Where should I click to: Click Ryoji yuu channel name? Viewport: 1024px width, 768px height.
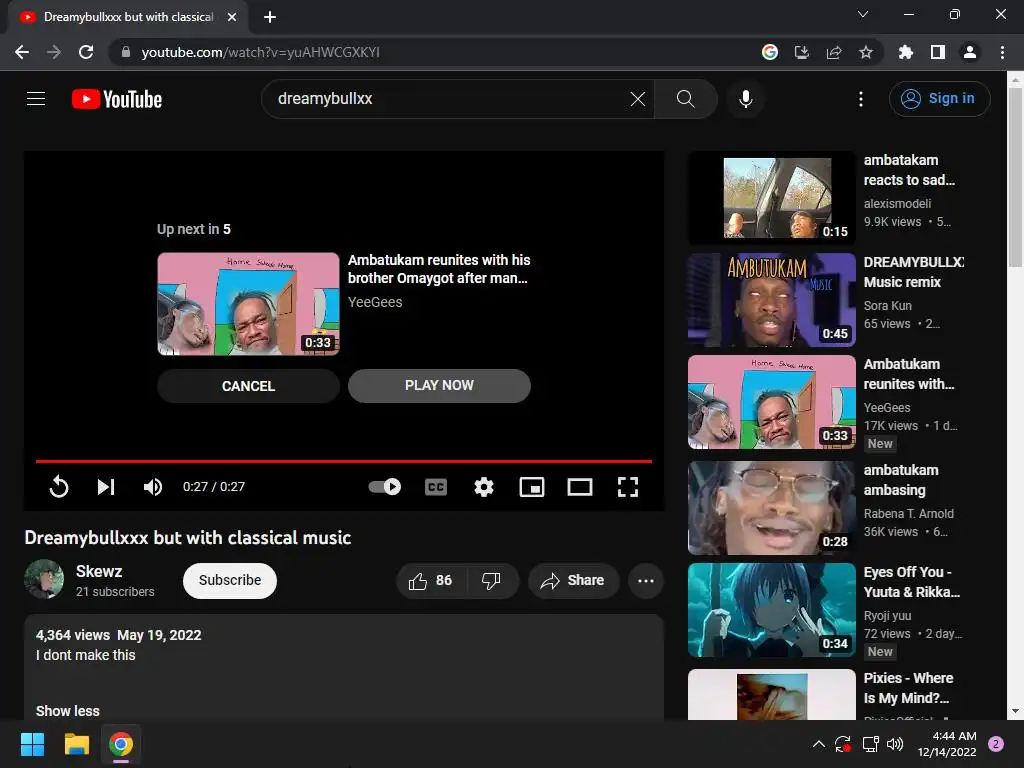[x=887, y=616]
